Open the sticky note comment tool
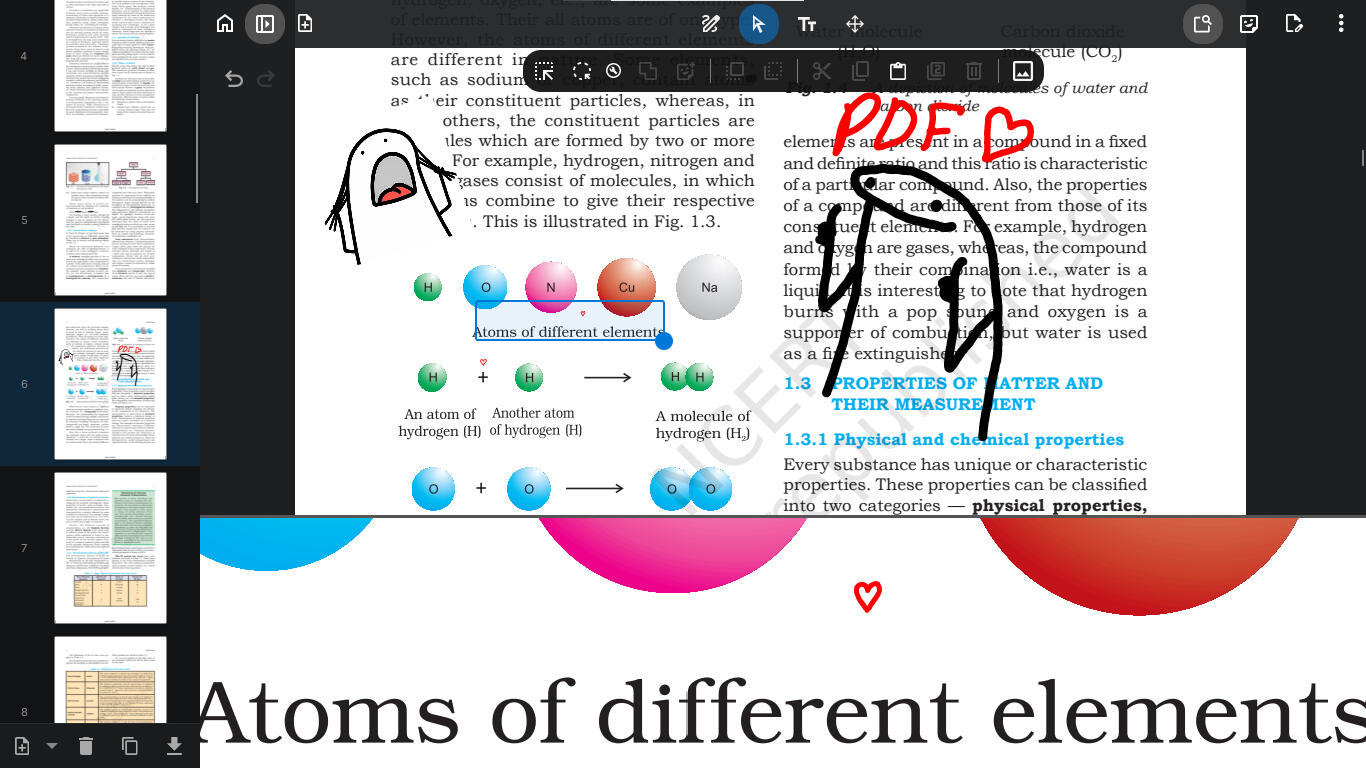The height and width of the screenshot is (768, 1366). [x=1249, y=24]
